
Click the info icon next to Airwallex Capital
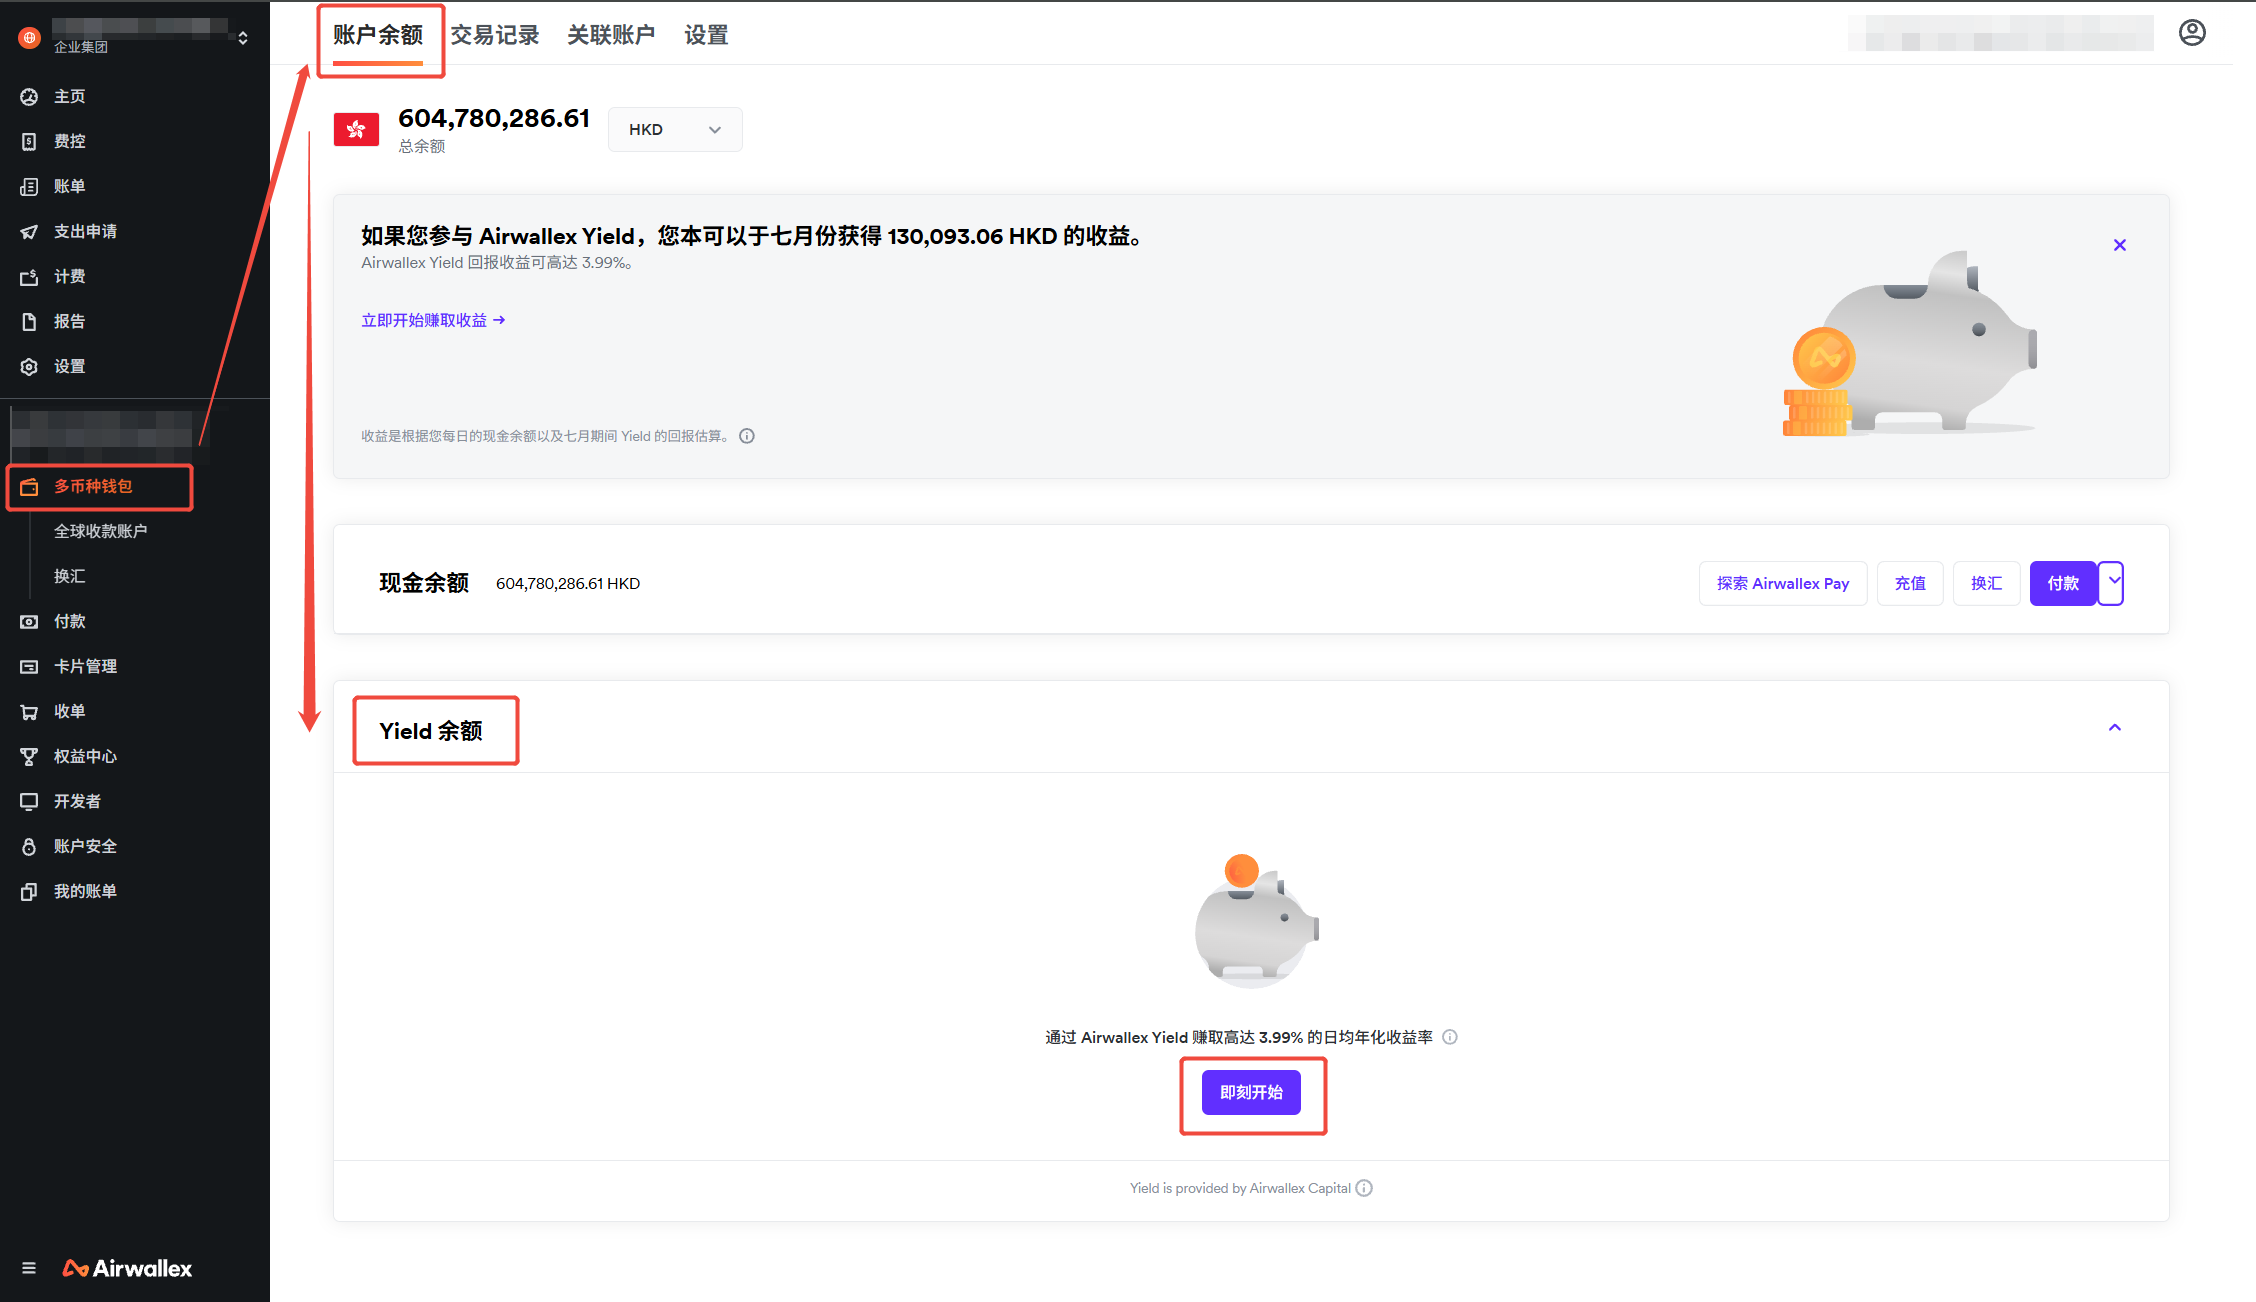click(1364, 1188)
